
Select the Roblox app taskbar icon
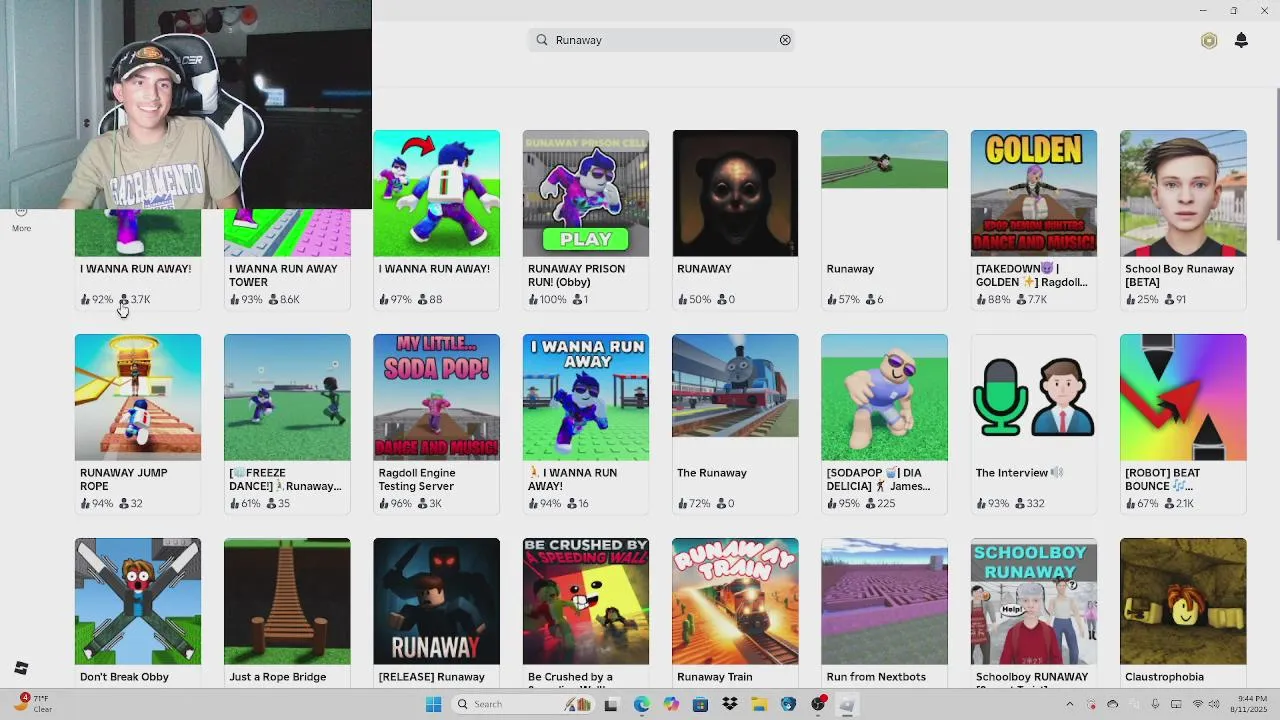point(847,704)
